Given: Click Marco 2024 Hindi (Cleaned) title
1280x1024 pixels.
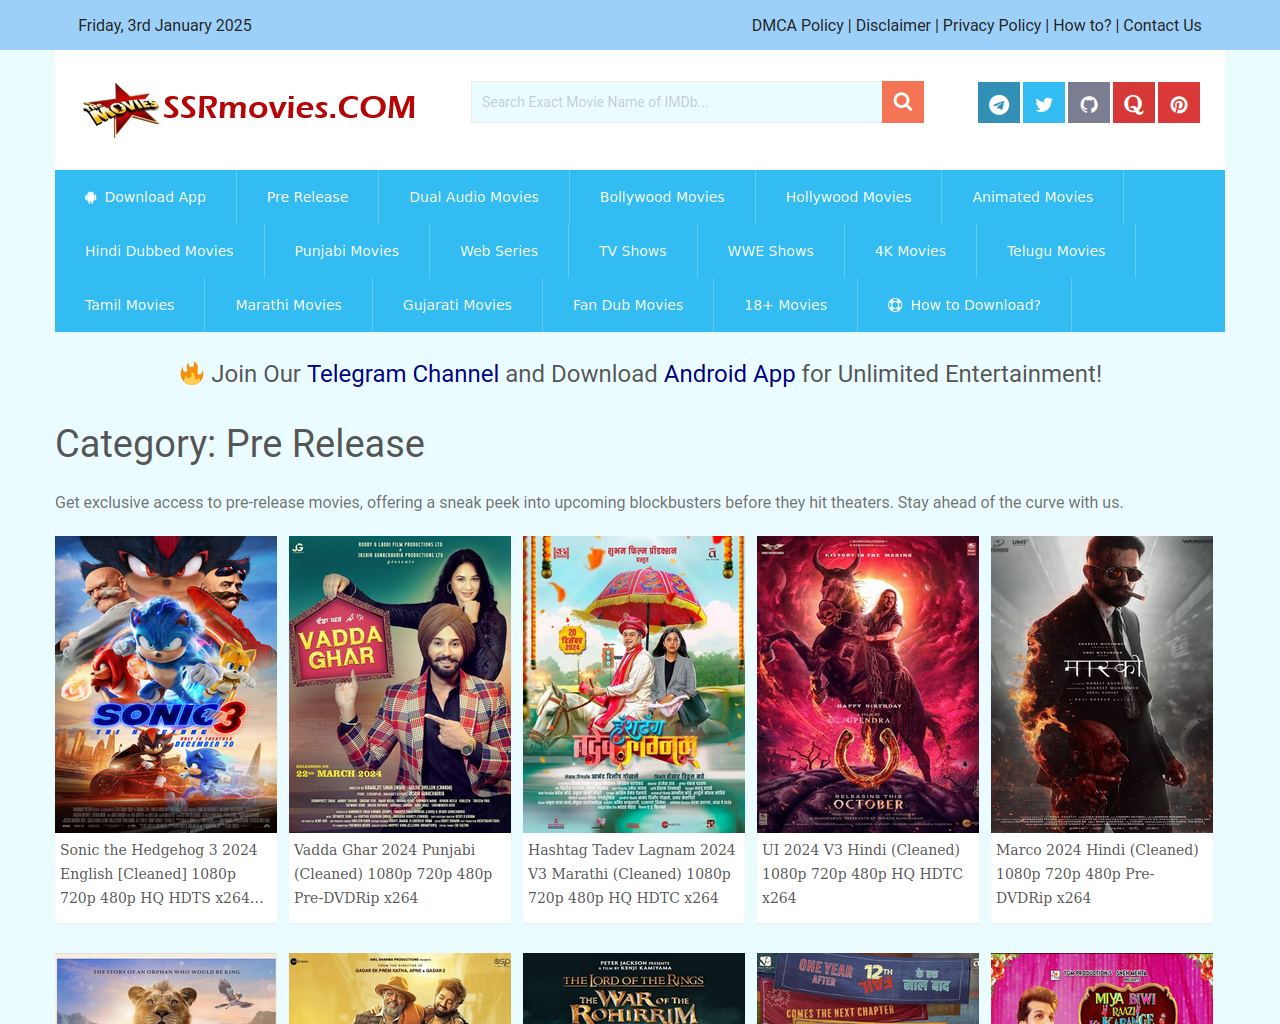Looking at the screenshot, I should point(1097,874).
